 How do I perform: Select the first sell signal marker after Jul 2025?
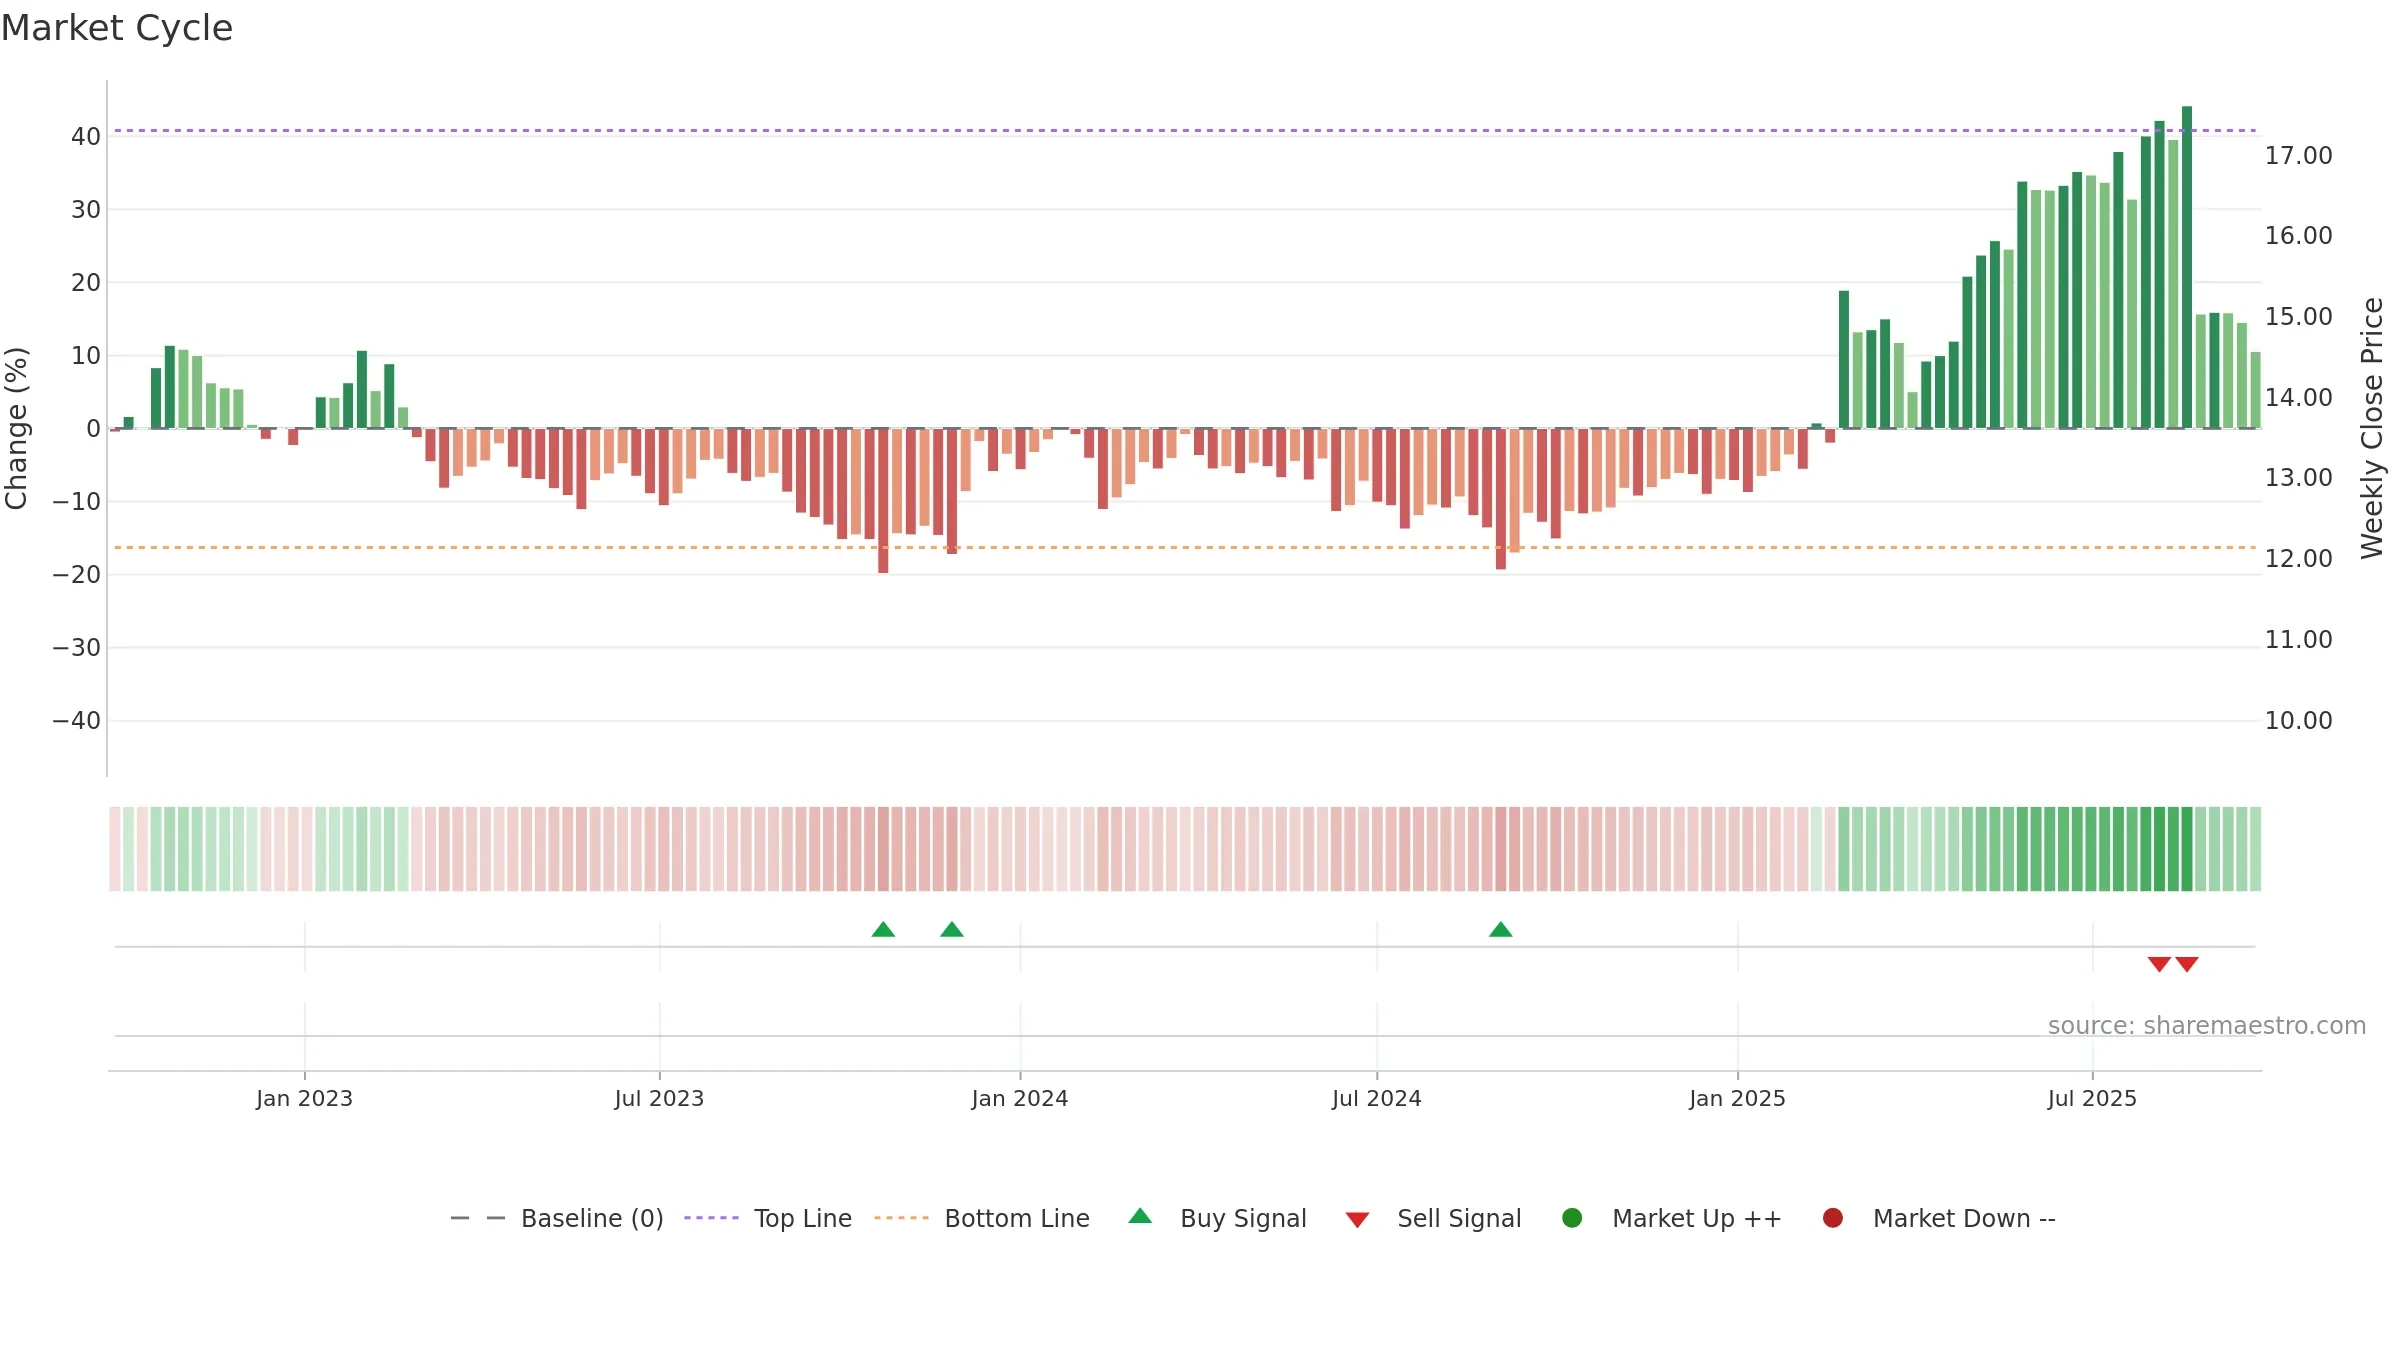(x=2159, y=964)
